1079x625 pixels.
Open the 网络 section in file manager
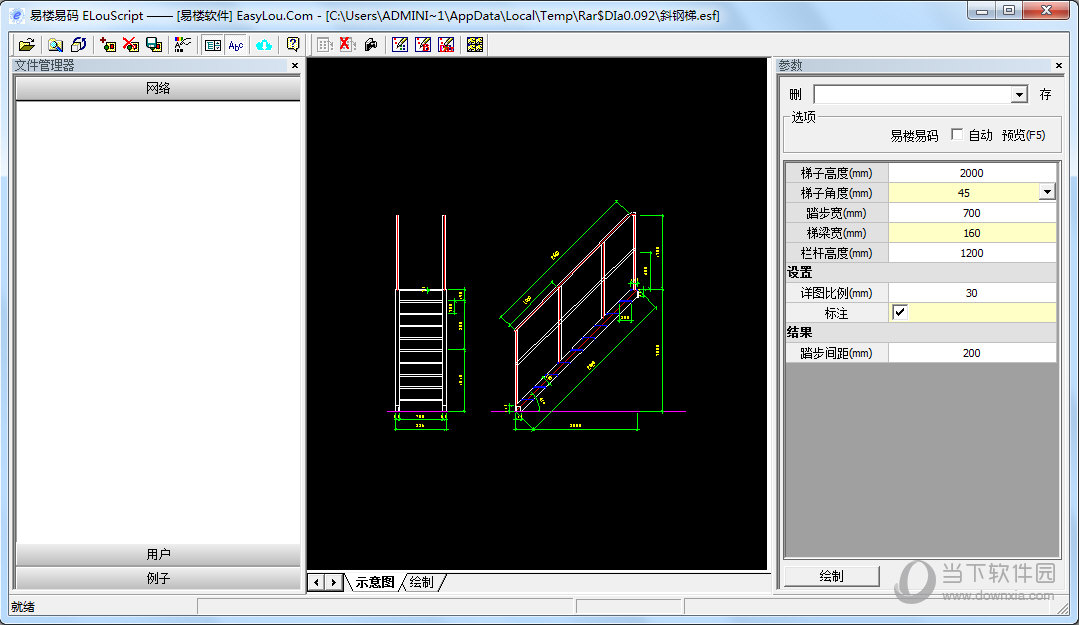click(x=158, y=88)
